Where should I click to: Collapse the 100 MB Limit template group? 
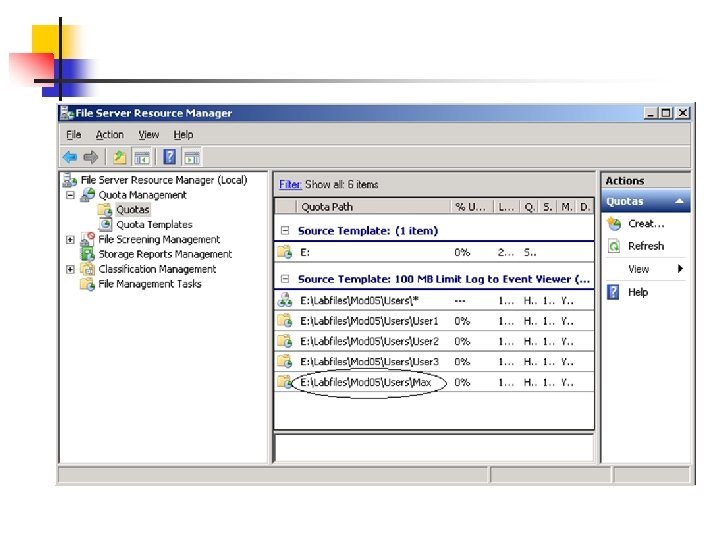[285, 279]
